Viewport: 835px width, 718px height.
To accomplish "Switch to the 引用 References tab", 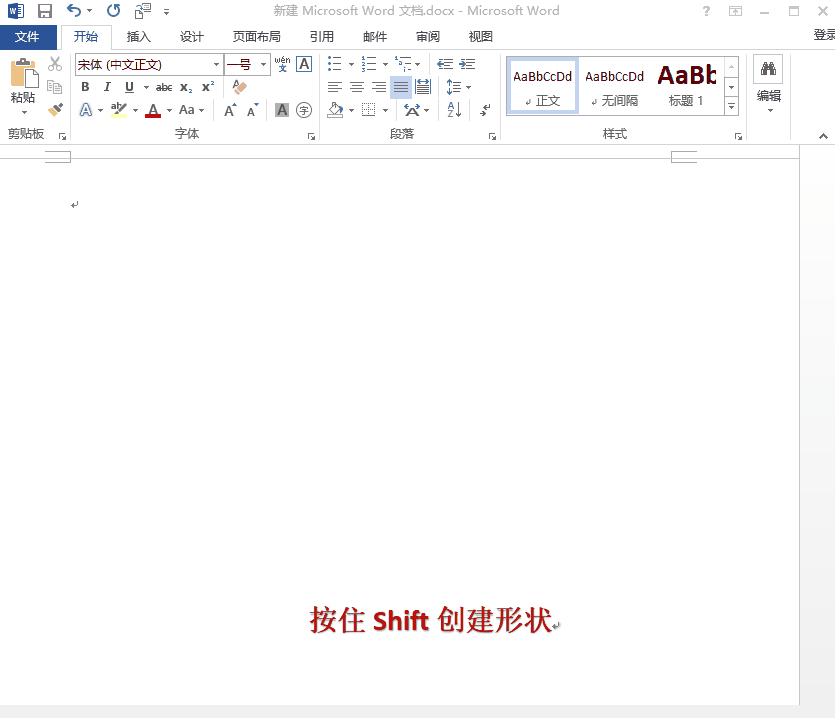I will pos(322,37).
